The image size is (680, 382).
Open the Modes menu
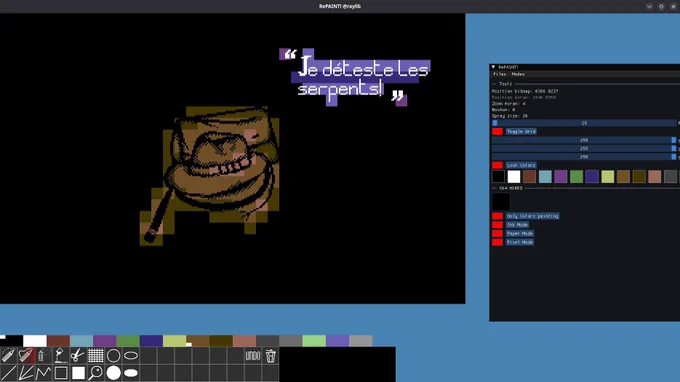pyautogui.click(x=518, y=74)
